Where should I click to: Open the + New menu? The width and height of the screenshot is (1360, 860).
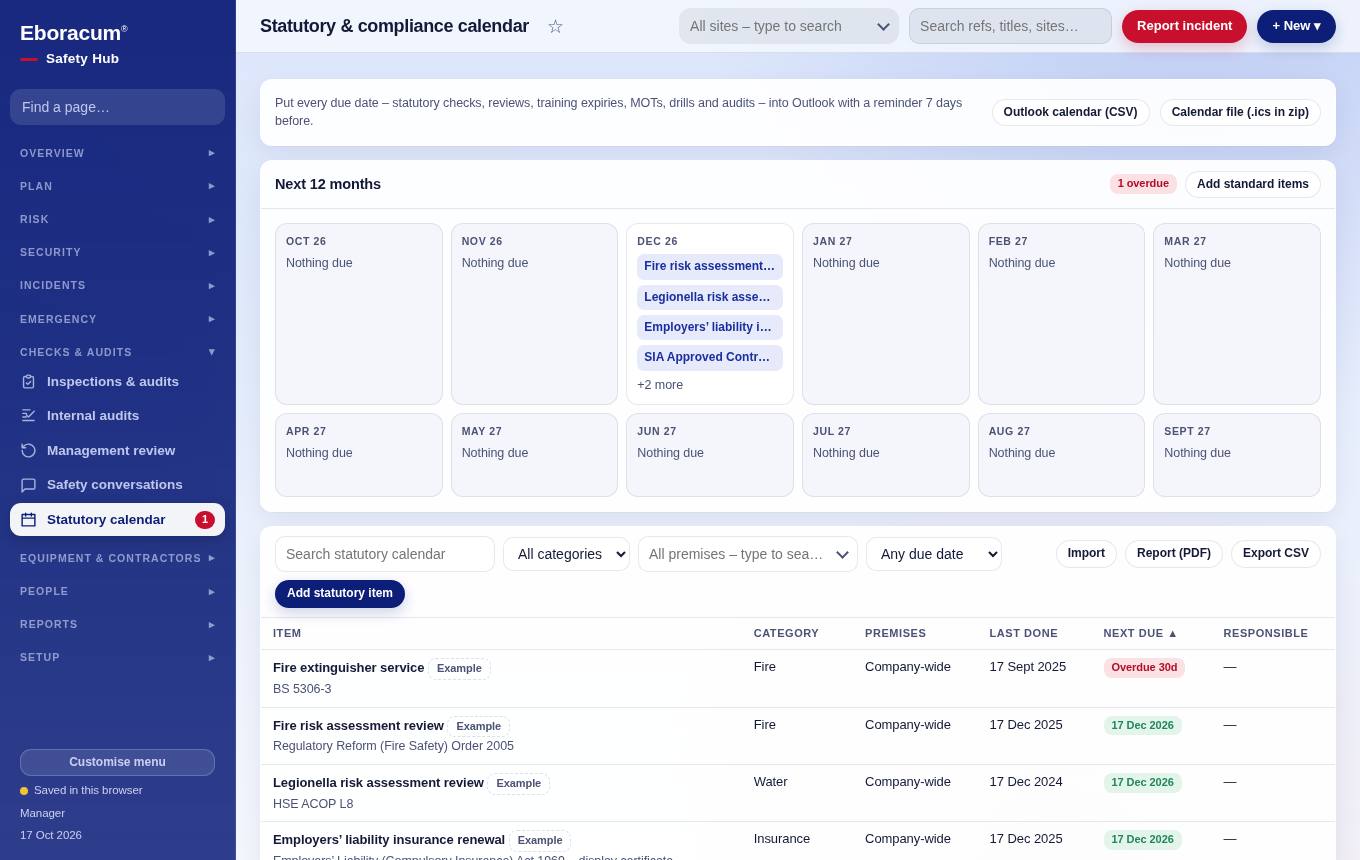tap(1296, 26)
